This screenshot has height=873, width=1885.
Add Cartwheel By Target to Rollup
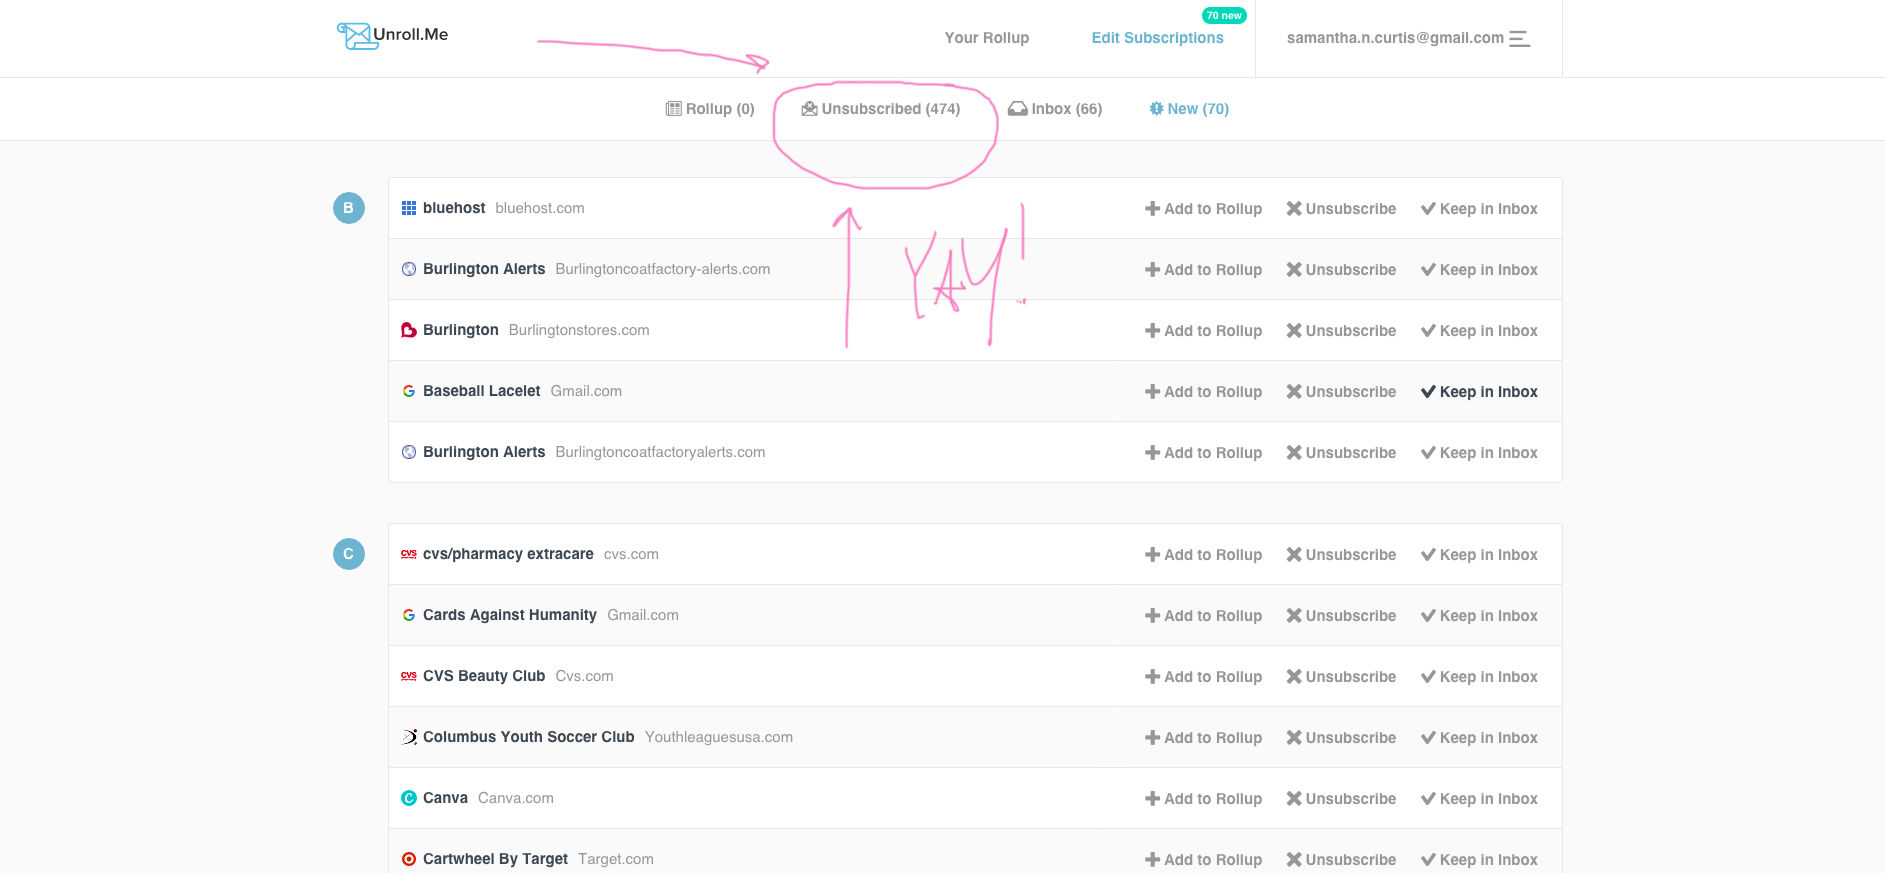tap(1204, 860)
